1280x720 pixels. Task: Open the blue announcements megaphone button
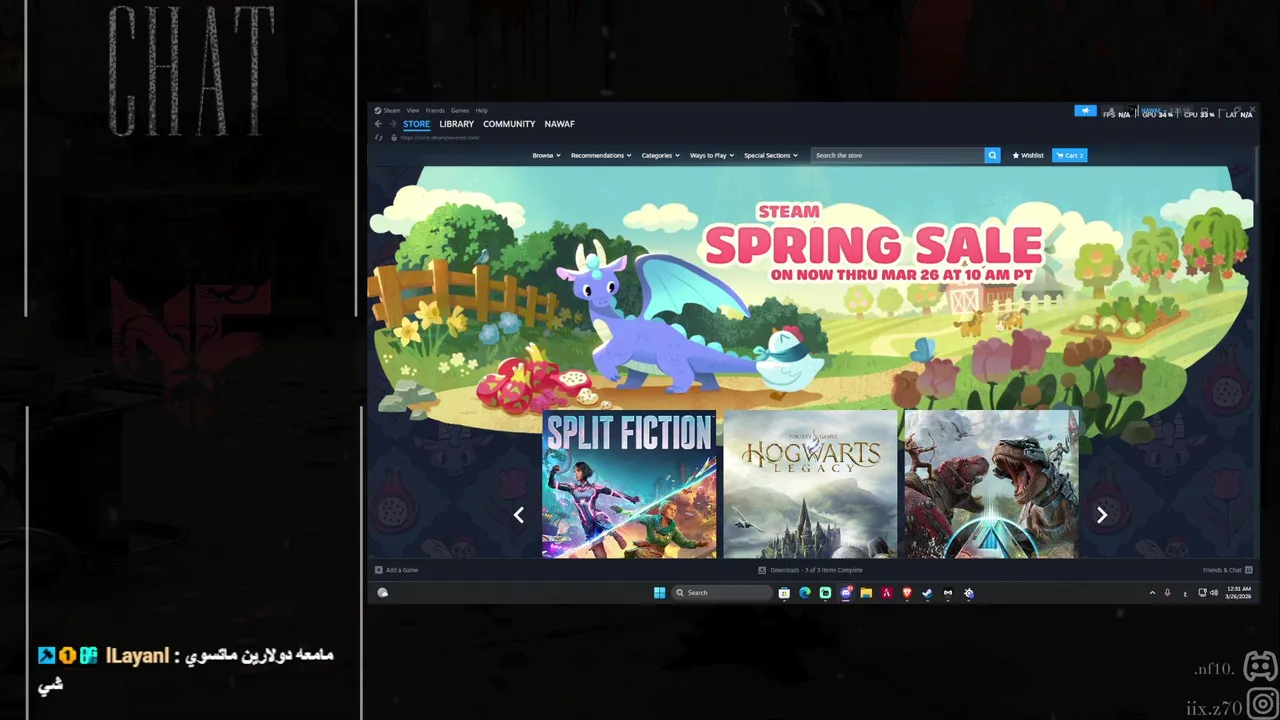tap(1085, 111)
